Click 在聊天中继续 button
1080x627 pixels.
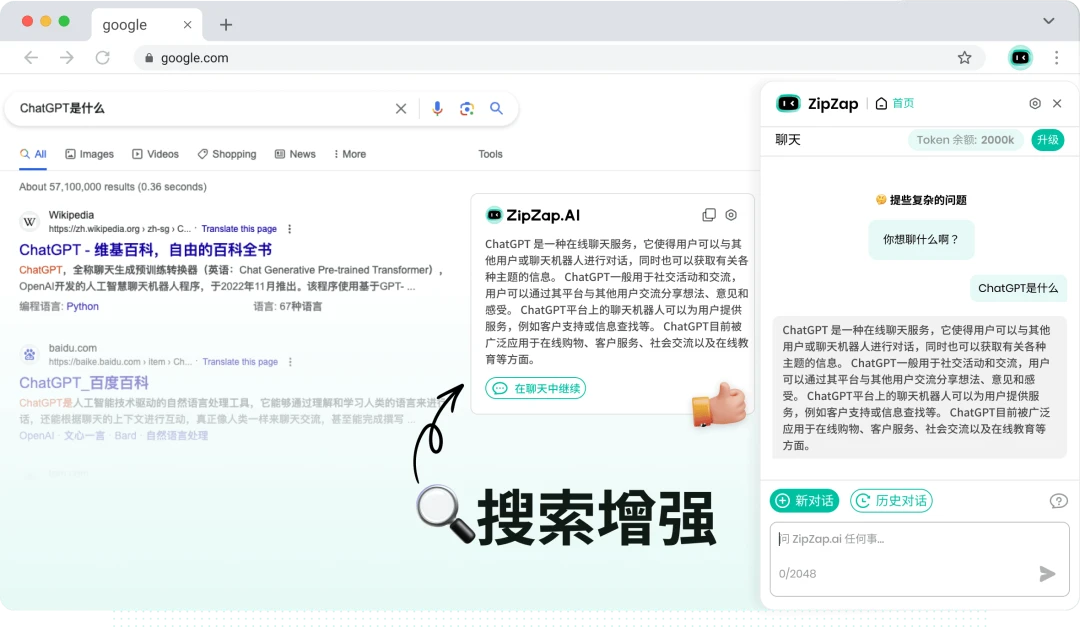click(x=536, y=389)
